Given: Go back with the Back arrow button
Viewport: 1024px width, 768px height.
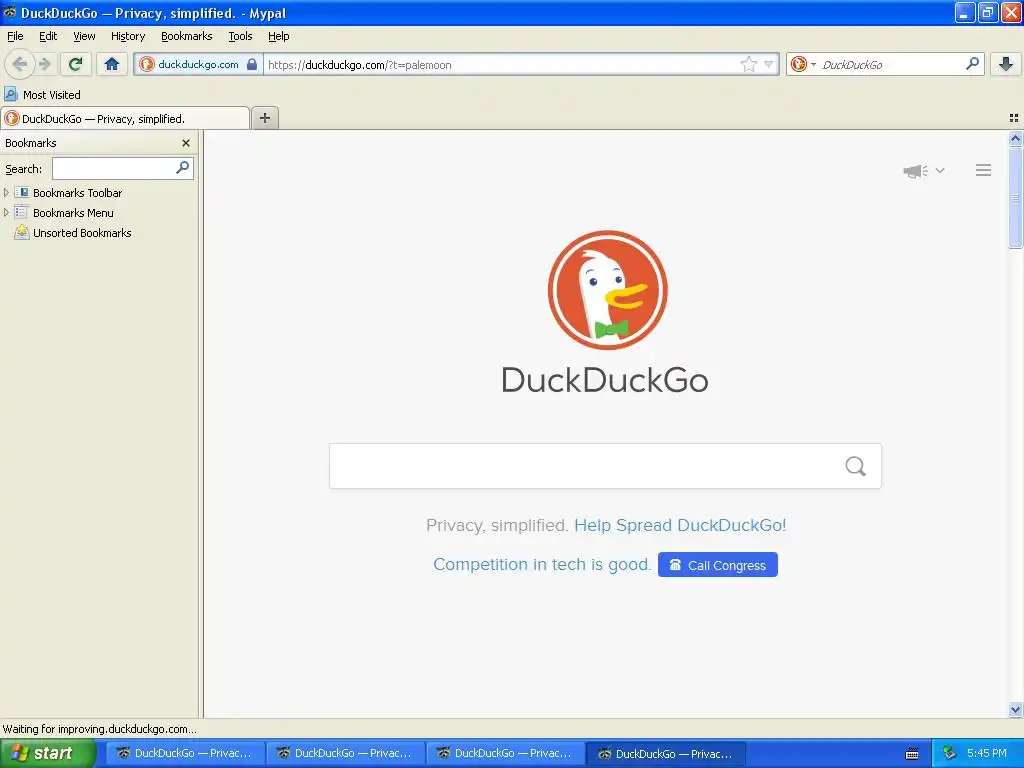Looking at the screenshot, I should [19, 64].
